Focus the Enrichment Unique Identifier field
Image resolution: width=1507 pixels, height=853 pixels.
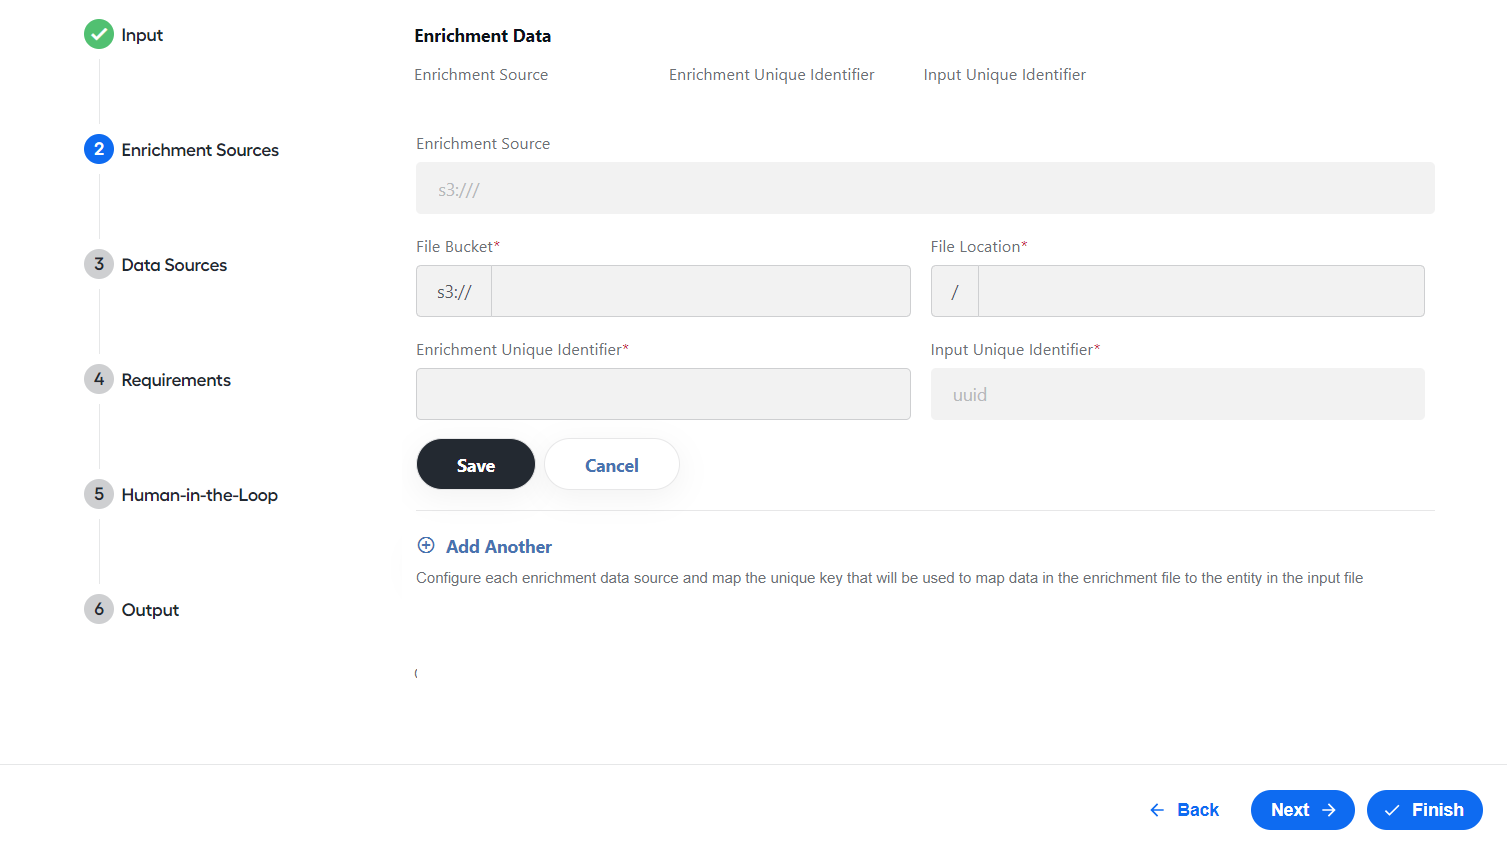click(663, 394)
